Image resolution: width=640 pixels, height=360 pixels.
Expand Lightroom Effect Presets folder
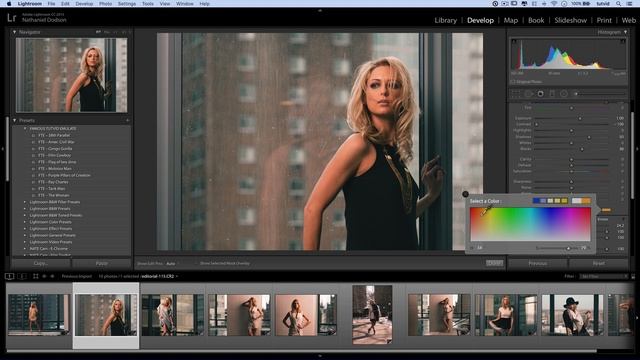25,229
